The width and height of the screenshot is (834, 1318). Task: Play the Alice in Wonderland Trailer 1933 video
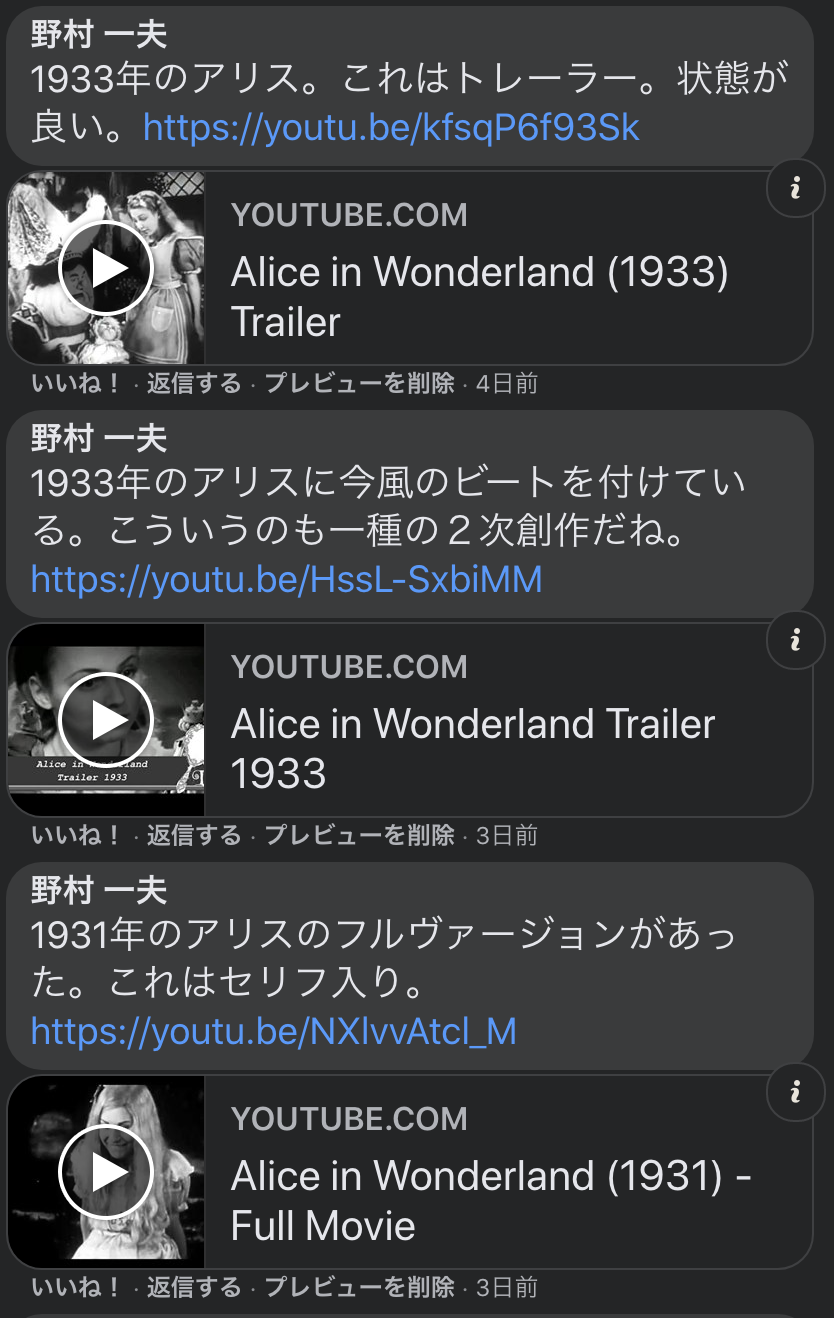[106, 720]
